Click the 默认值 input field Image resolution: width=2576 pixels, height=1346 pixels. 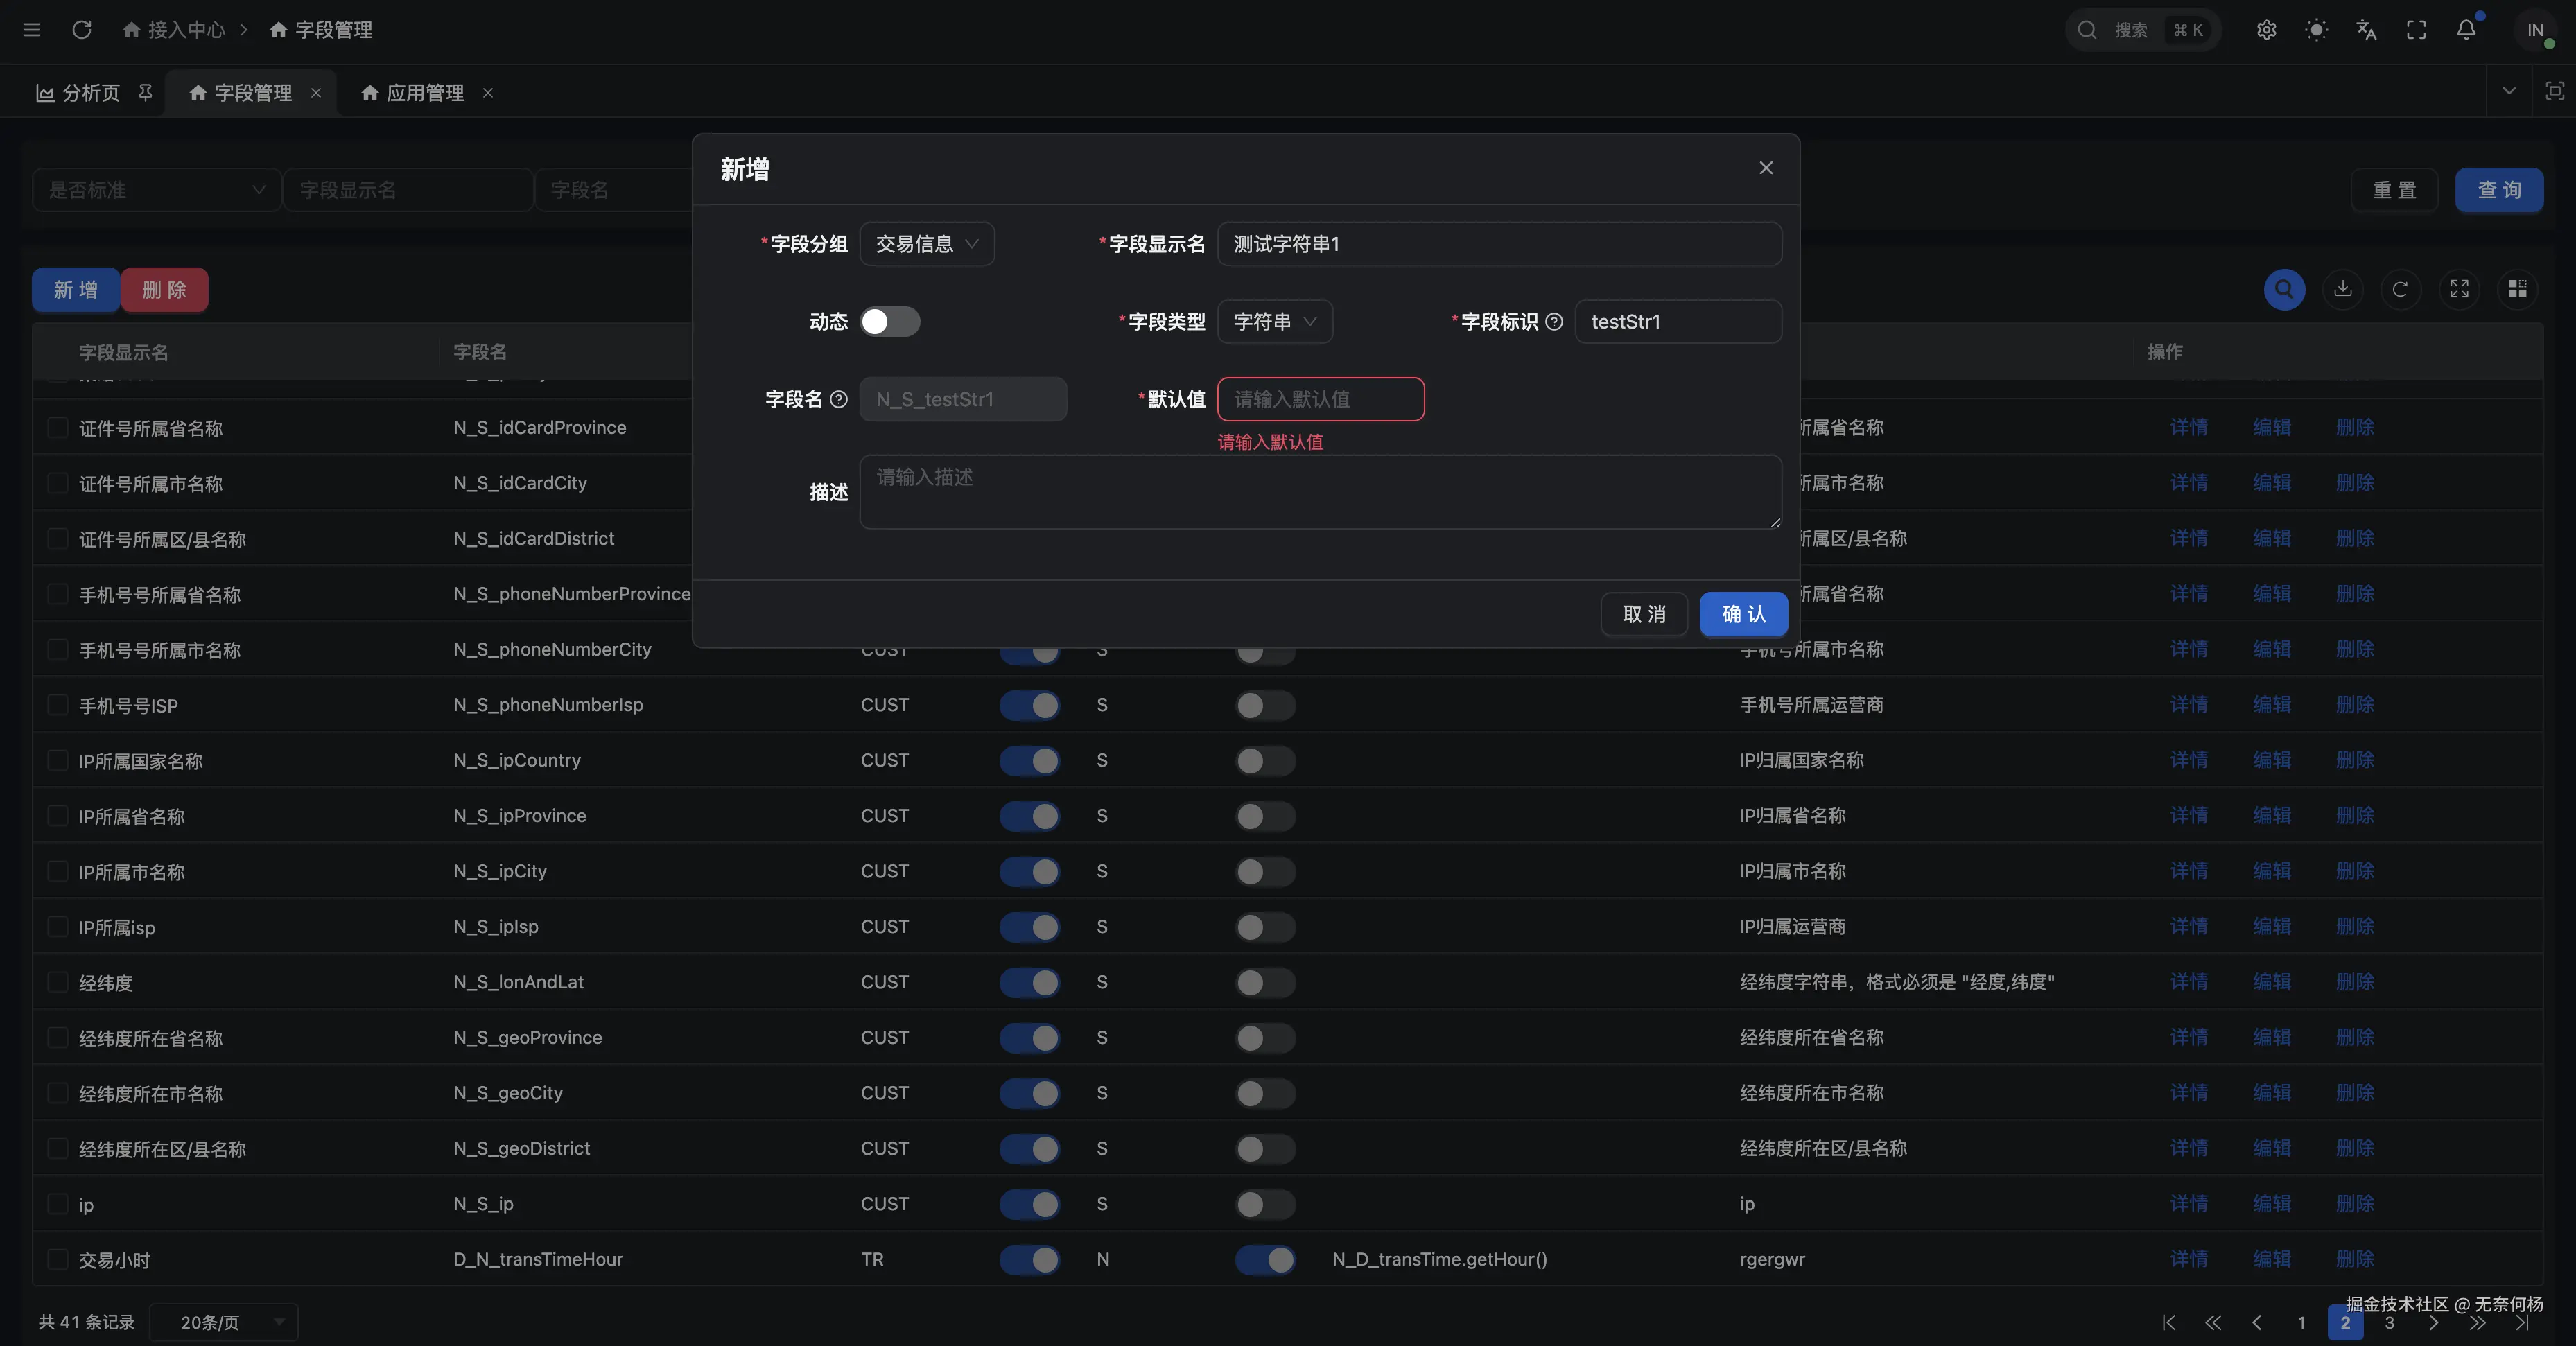(x=1320, y=399)
